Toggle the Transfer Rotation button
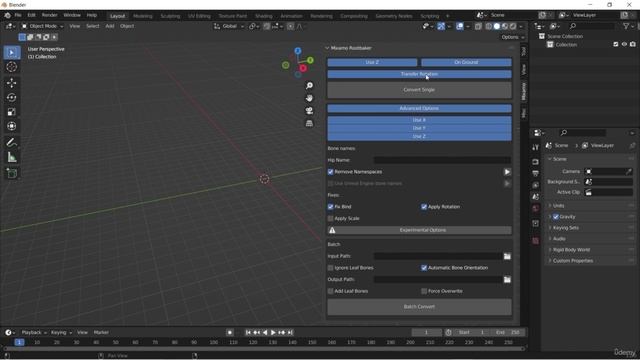Viewport: 640px width, 360px height. tap(419, 74)
